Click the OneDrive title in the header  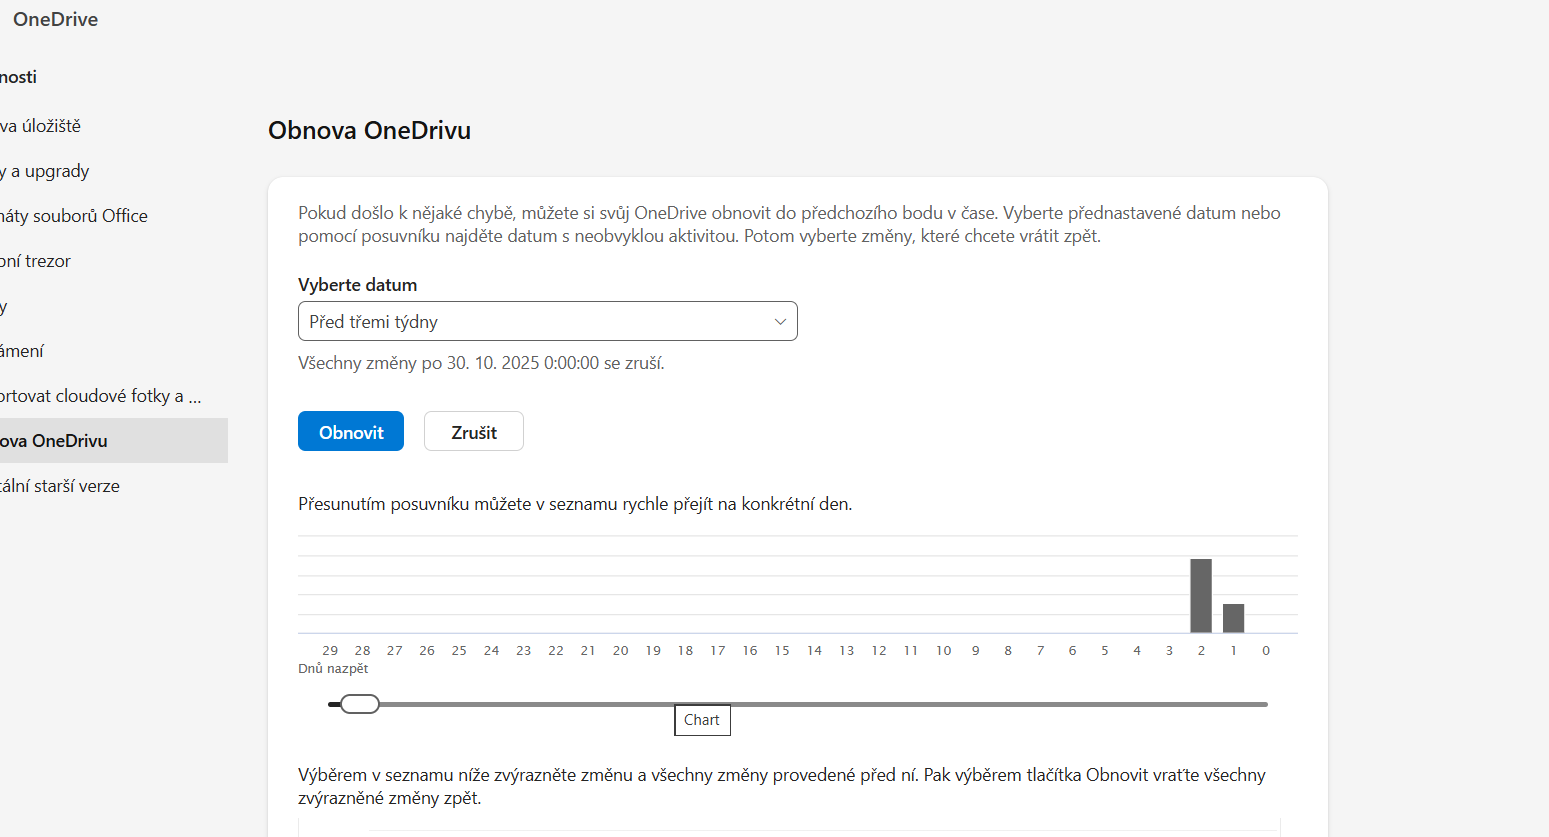tap(55, 19)
